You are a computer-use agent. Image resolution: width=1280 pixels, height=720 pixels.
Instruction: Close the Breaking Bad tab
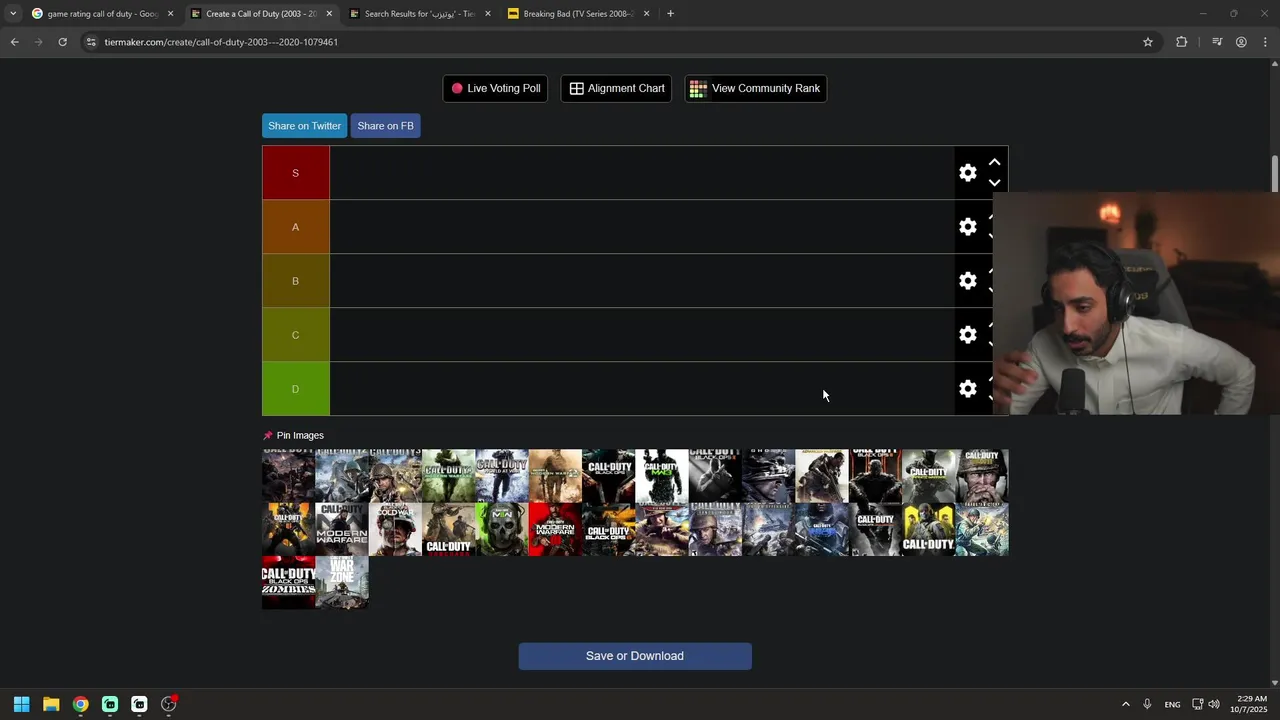646,14
